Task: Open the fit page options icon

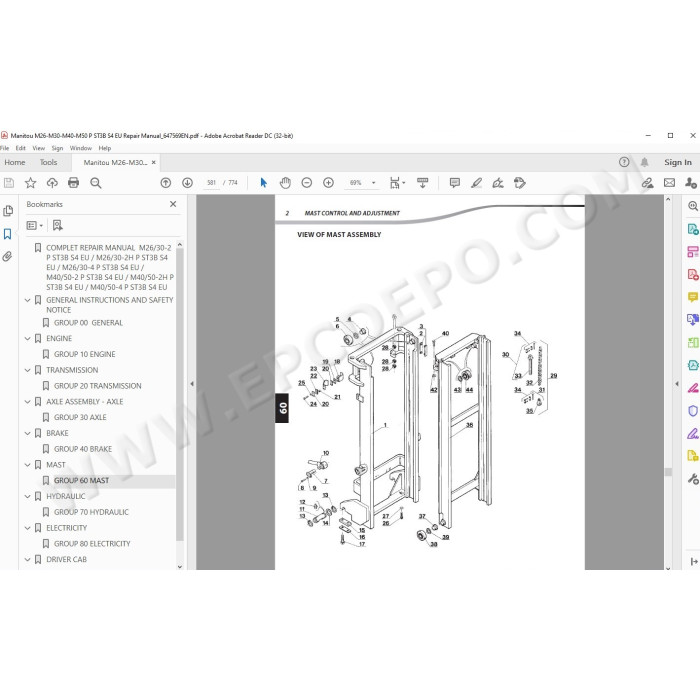Action: point(396,183)
